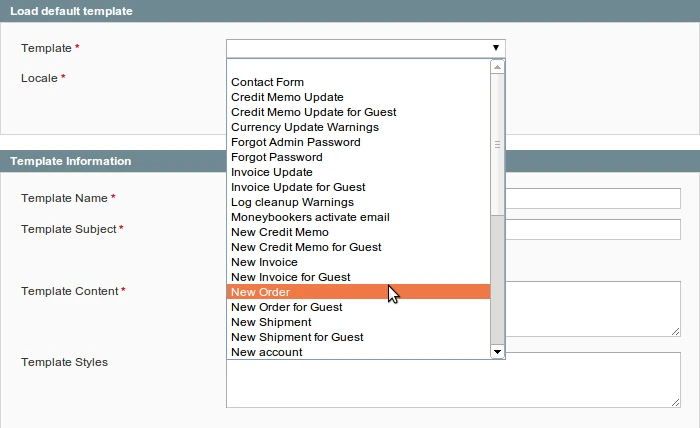Choose New Order for Guest
The image size is (700, 428).
click(358, 307)
